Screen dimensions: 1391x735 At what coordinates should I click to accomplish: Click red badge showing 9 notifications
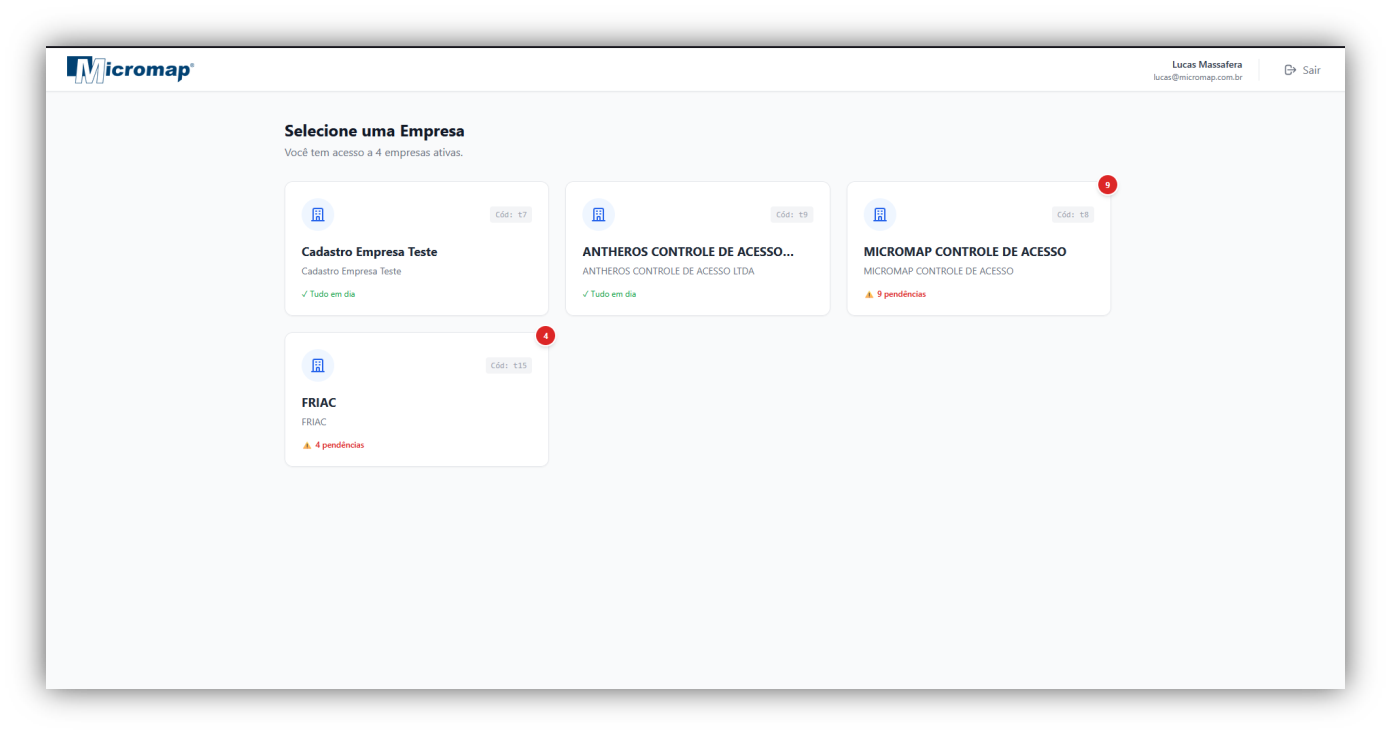1107,185
